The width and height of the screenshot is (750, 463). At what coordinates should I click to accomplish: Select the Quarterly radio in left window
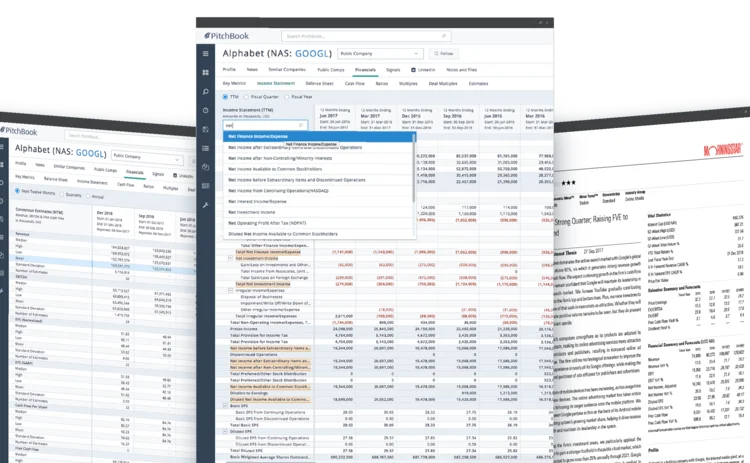[62, 194]
